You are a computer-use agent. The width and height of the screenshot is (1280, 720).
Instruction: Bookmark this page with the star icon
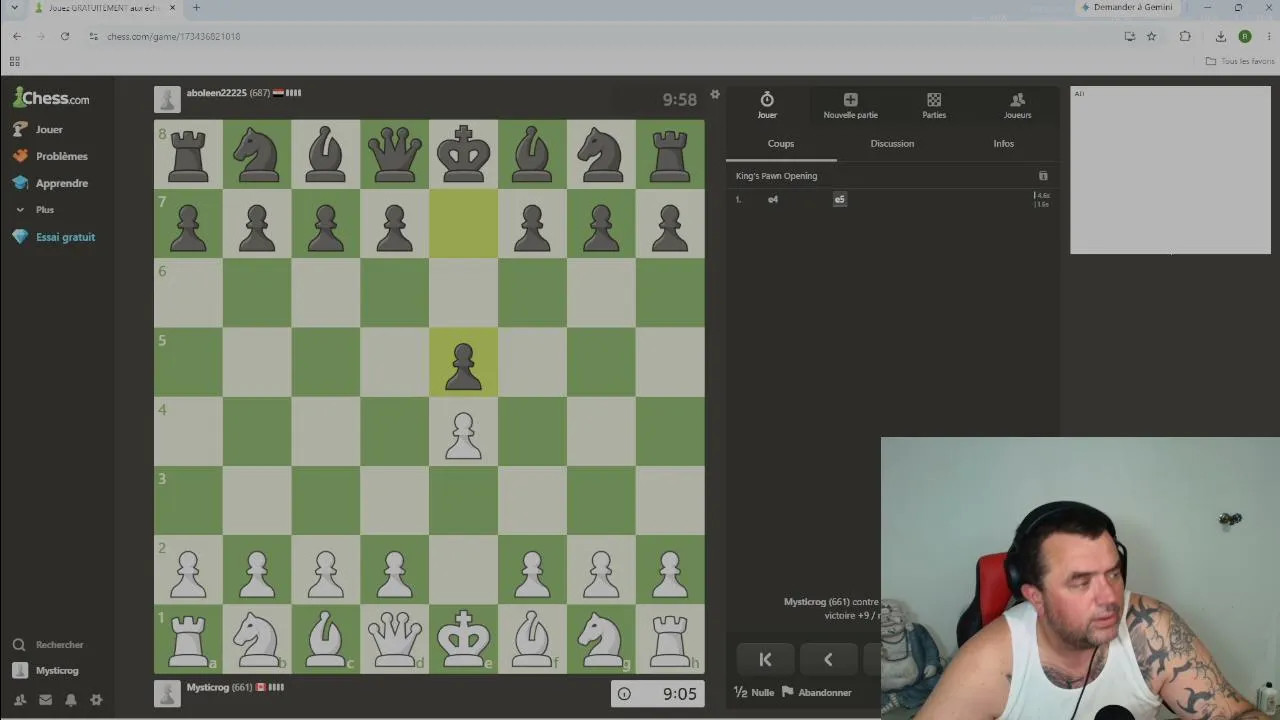[1151, 36]
